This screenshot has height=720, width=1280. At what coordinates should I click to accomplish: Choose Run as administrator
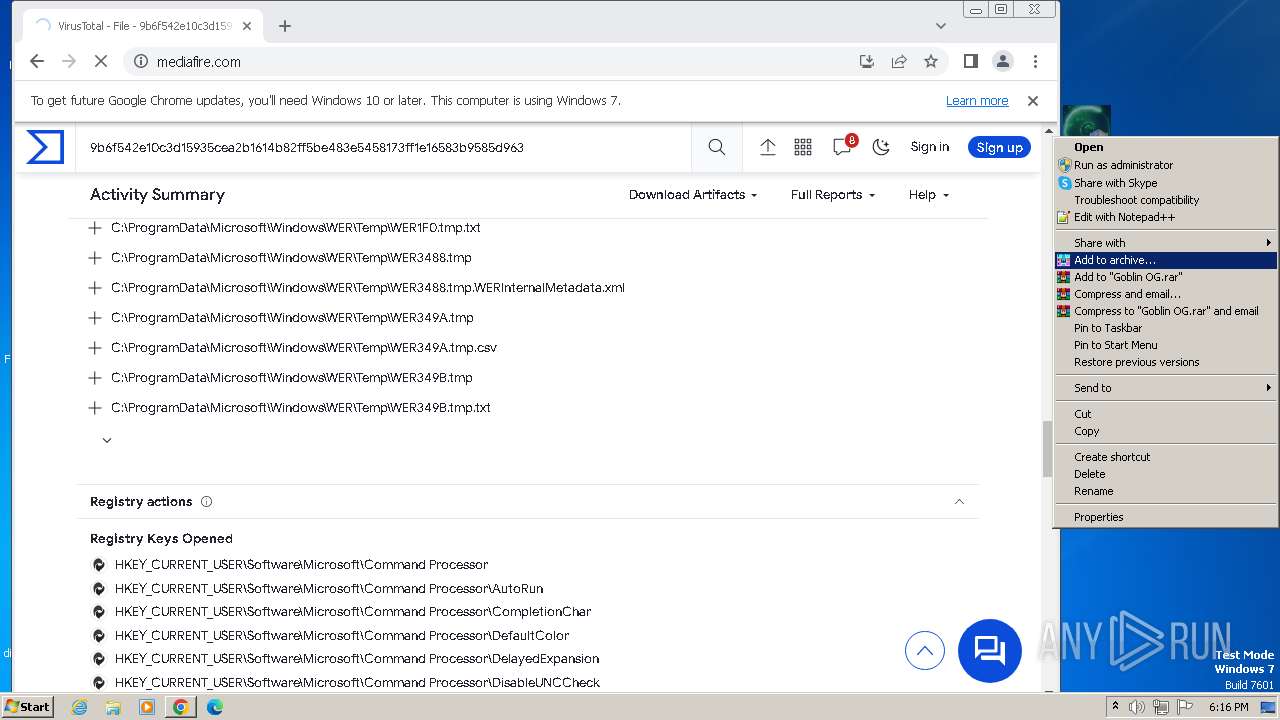point(1166,165)
